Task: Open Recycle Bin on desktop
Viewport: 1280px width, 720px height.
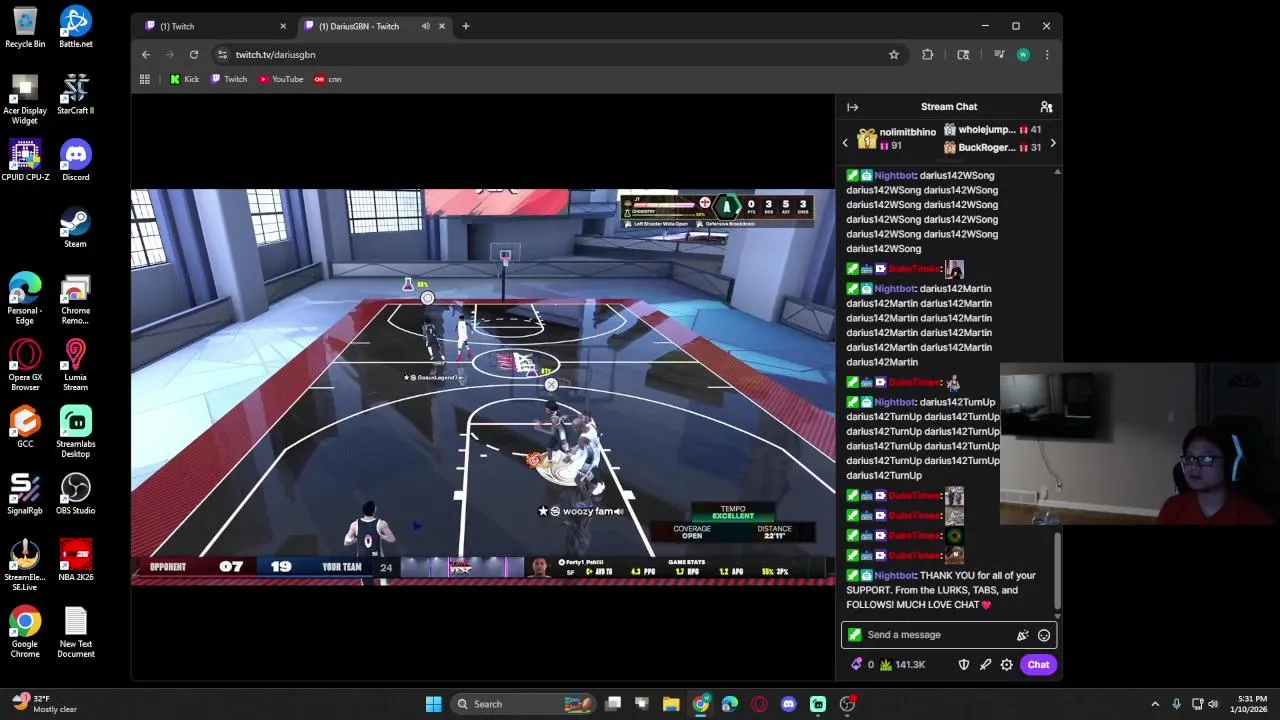Action: point(25,28)
